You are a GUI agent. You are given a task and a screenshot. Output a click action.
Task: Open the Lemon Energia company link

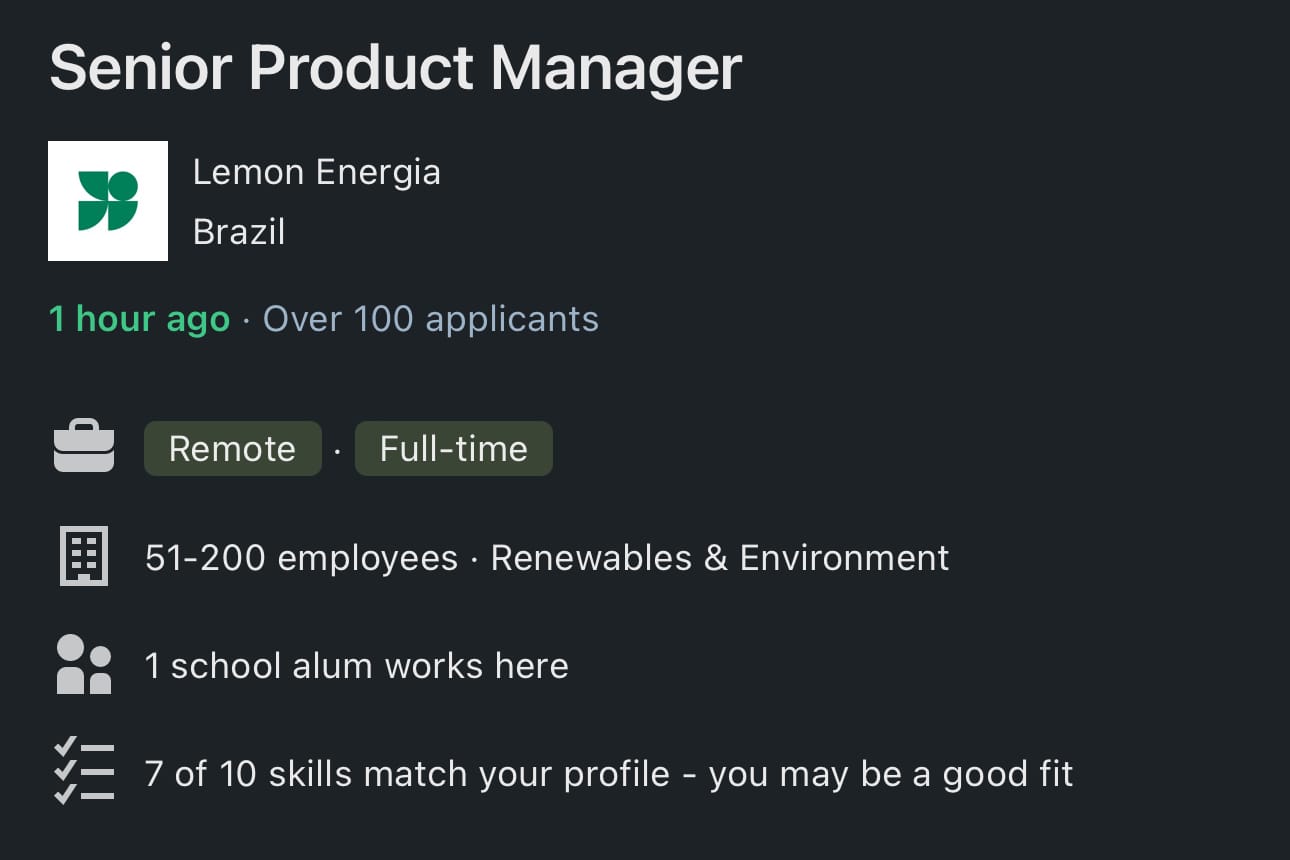click(316, 172)
